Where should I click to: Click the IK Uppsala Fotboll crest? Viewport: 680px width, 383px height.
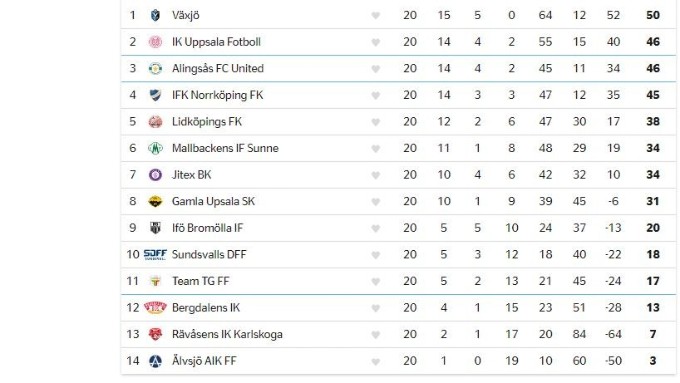pos(155,42)
